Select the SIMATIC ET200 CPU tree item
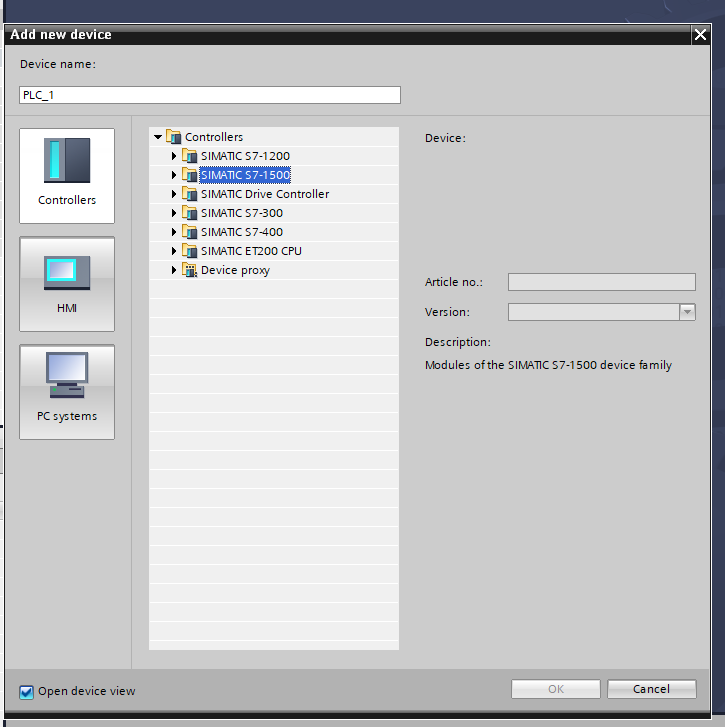725x727 pixels. click(251, 251)
